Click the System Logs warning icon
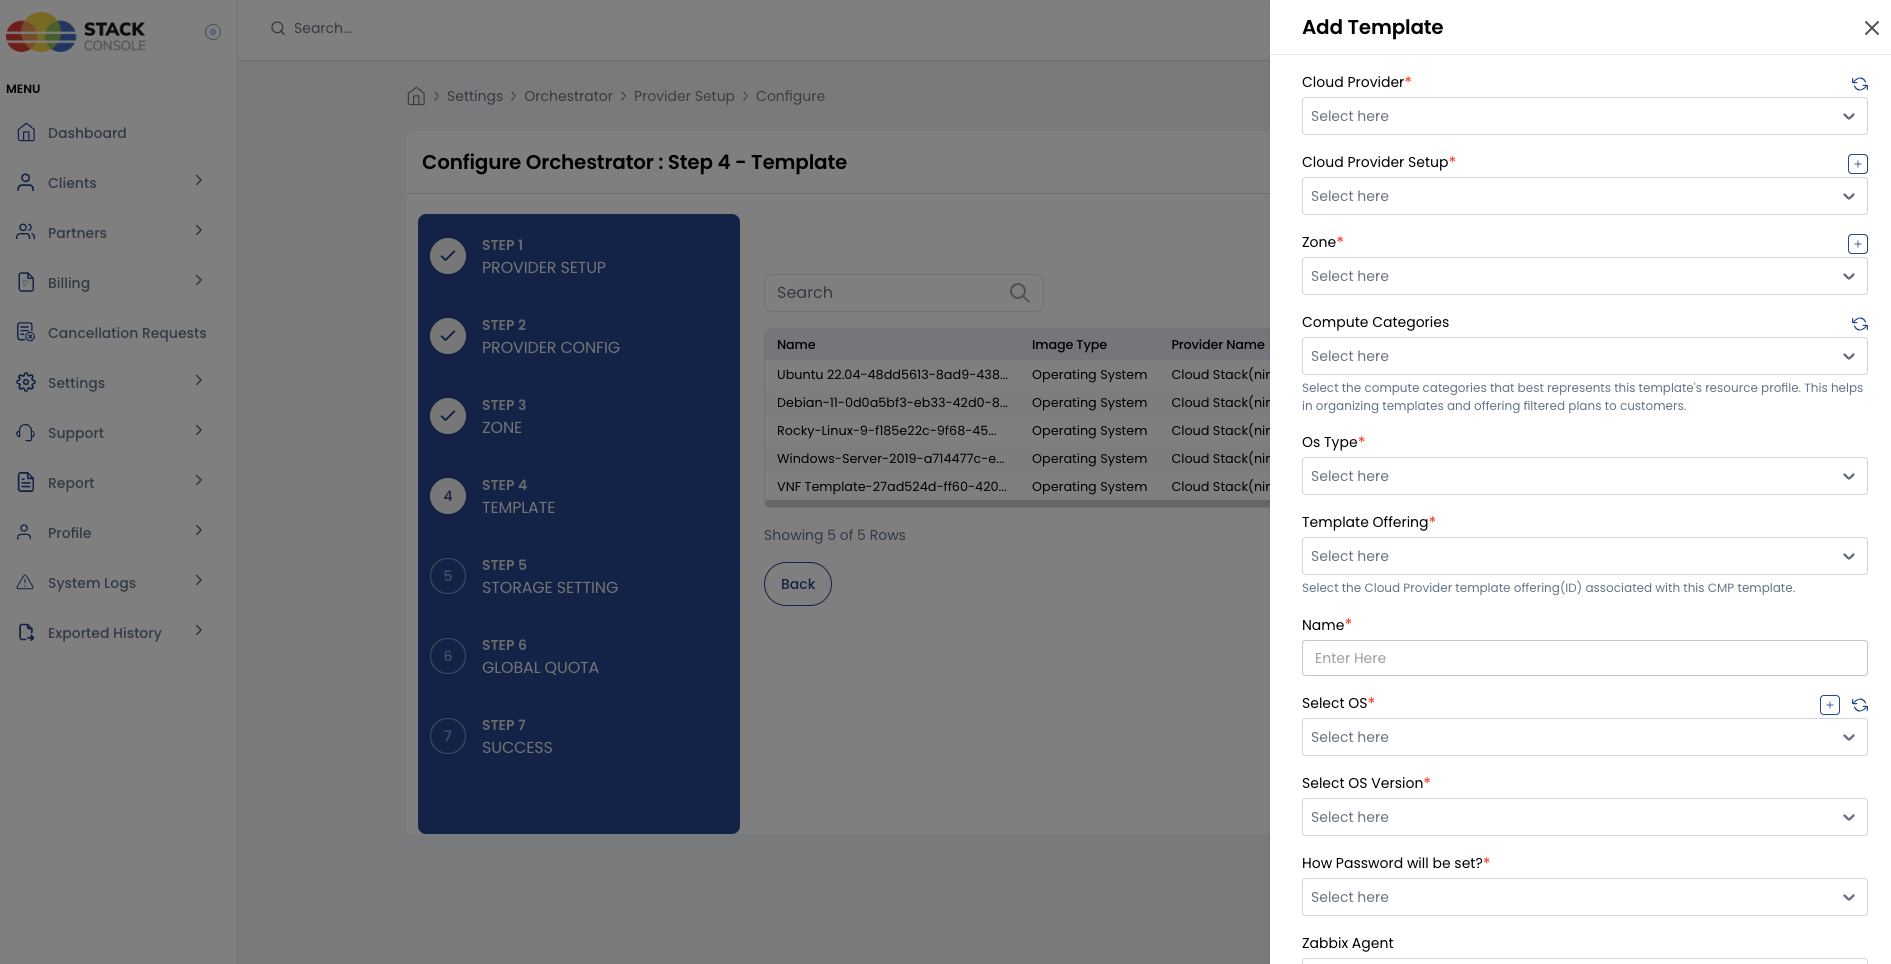Image resolution: width=1891 pixels, height=964 pixels. (x=26, y=582)
